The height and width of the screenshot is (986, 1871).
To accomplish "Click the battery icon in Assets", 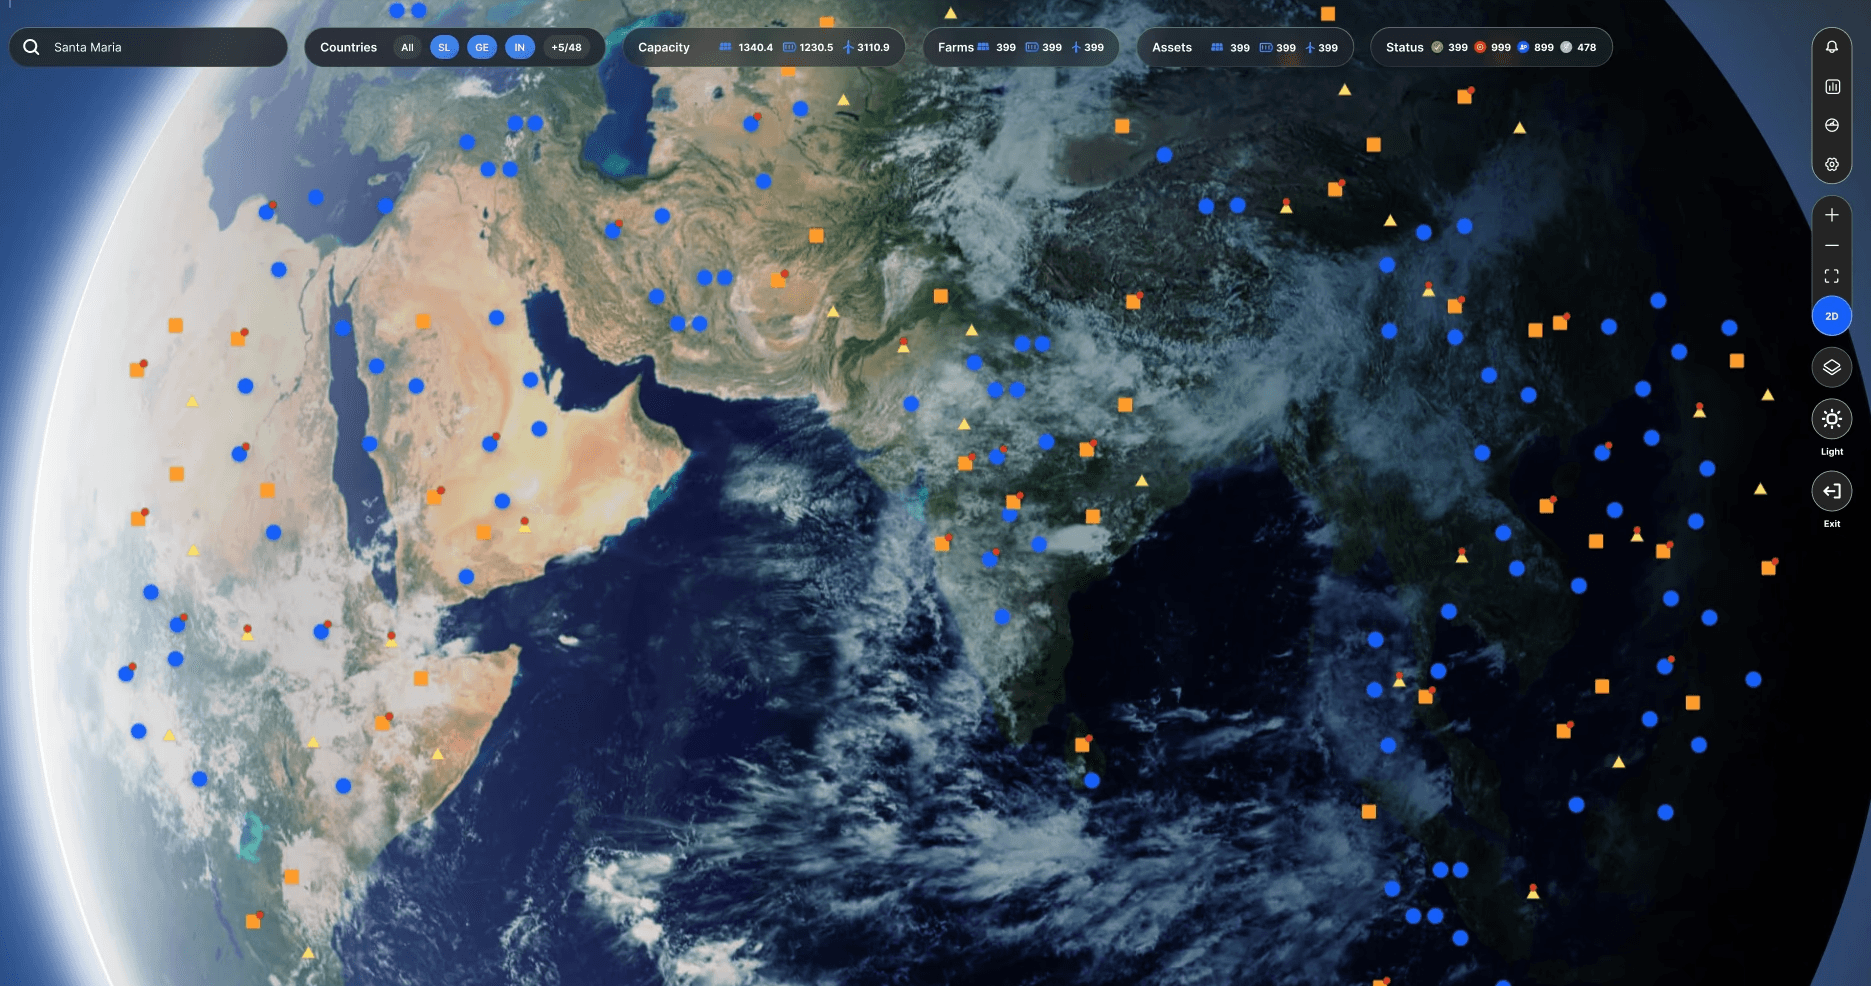I will 1266,47.
